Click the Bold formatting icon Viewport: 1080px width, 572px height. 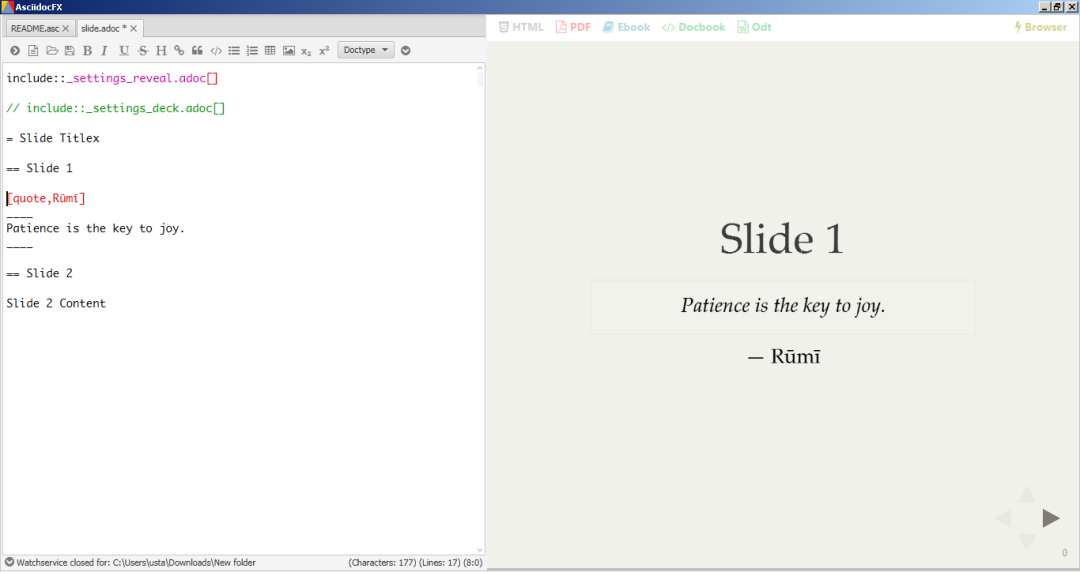87,50
